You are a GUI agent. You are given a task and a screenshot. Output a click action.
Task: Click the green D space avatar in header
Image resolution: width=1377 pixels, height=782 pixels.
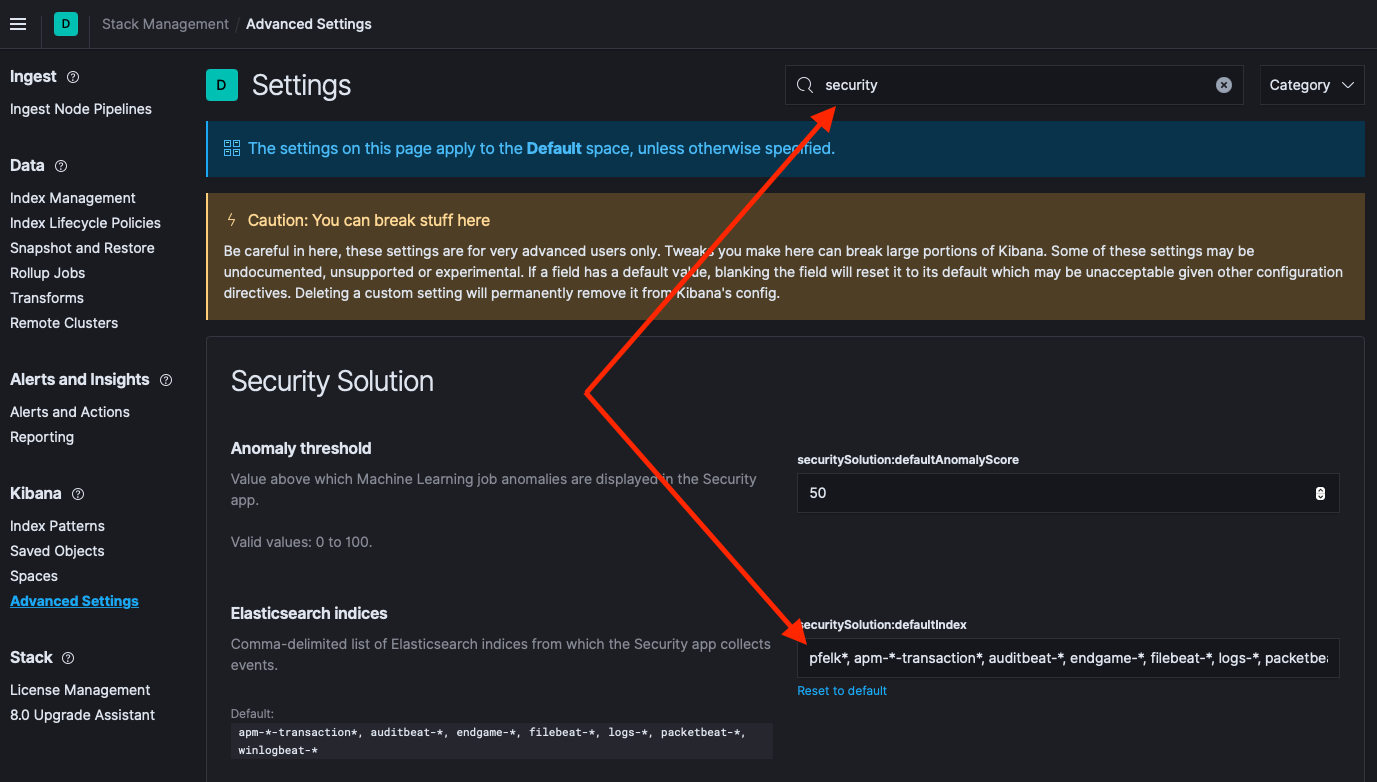pos(66,24)
